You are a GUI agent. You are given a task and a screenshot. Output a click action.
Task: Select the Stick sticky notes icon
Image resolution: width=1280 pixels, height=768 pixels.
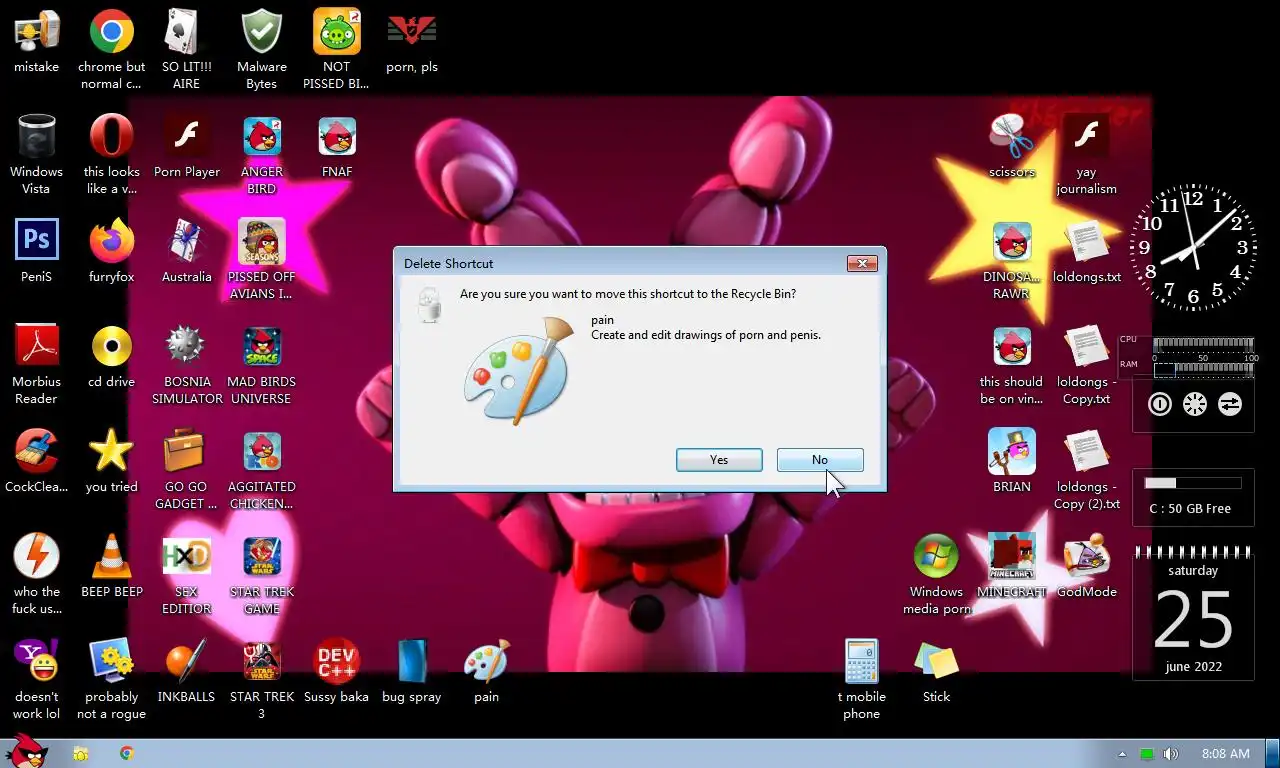coord(937,671)
